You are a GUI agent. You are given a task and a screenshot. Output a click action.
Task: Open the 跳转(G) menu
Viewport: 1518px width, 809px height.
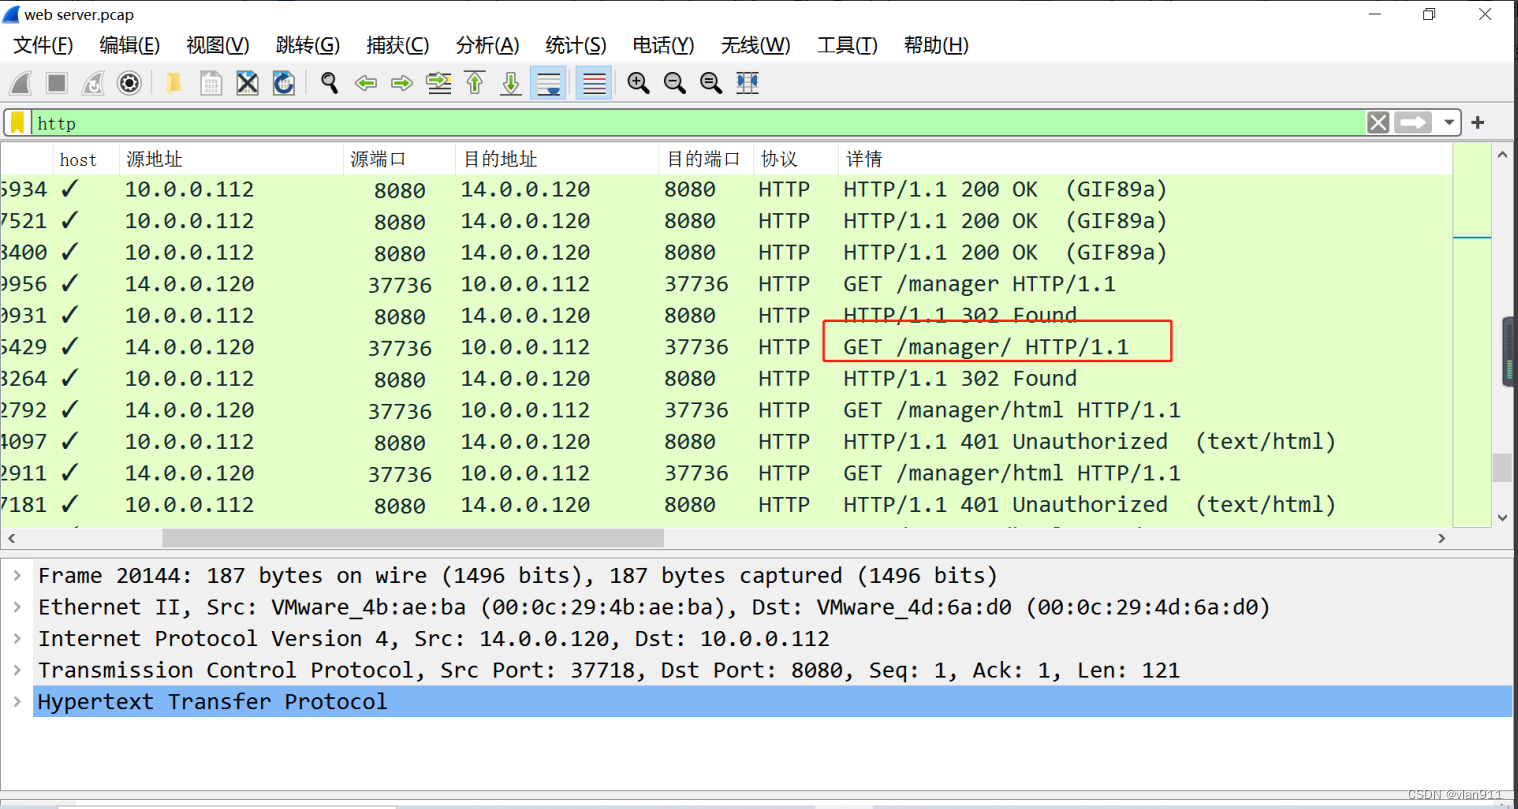coord(308,45)
